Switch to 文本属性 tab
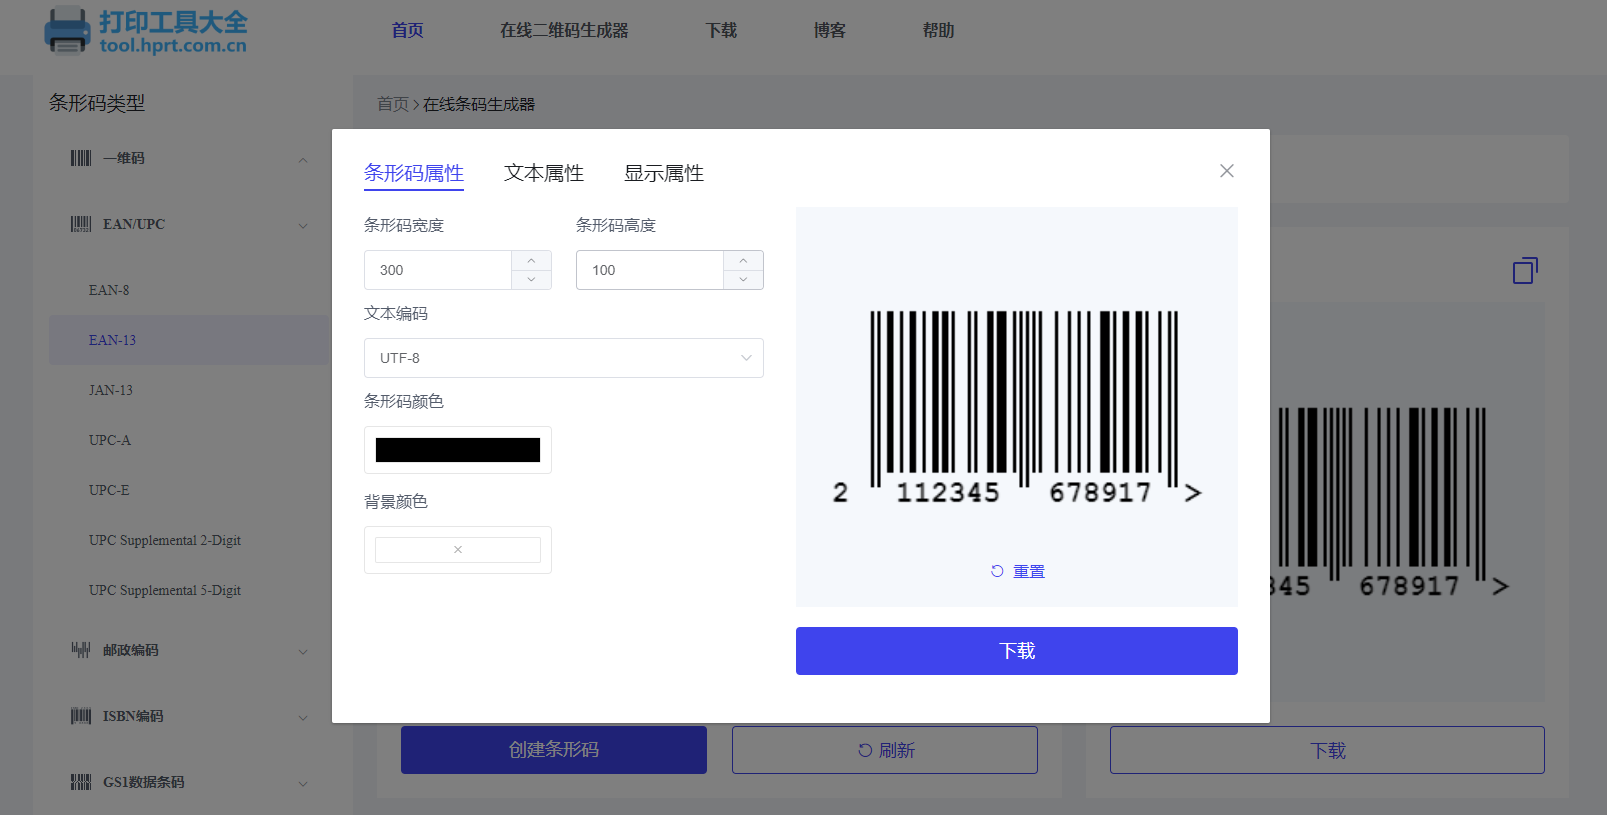 (544, 173)
